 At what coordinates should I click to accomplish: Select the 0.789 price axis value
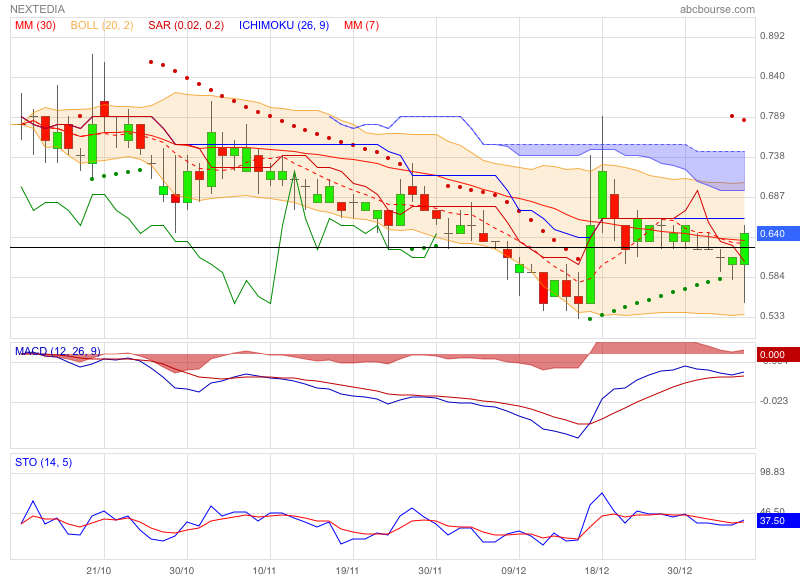(772, 116)
